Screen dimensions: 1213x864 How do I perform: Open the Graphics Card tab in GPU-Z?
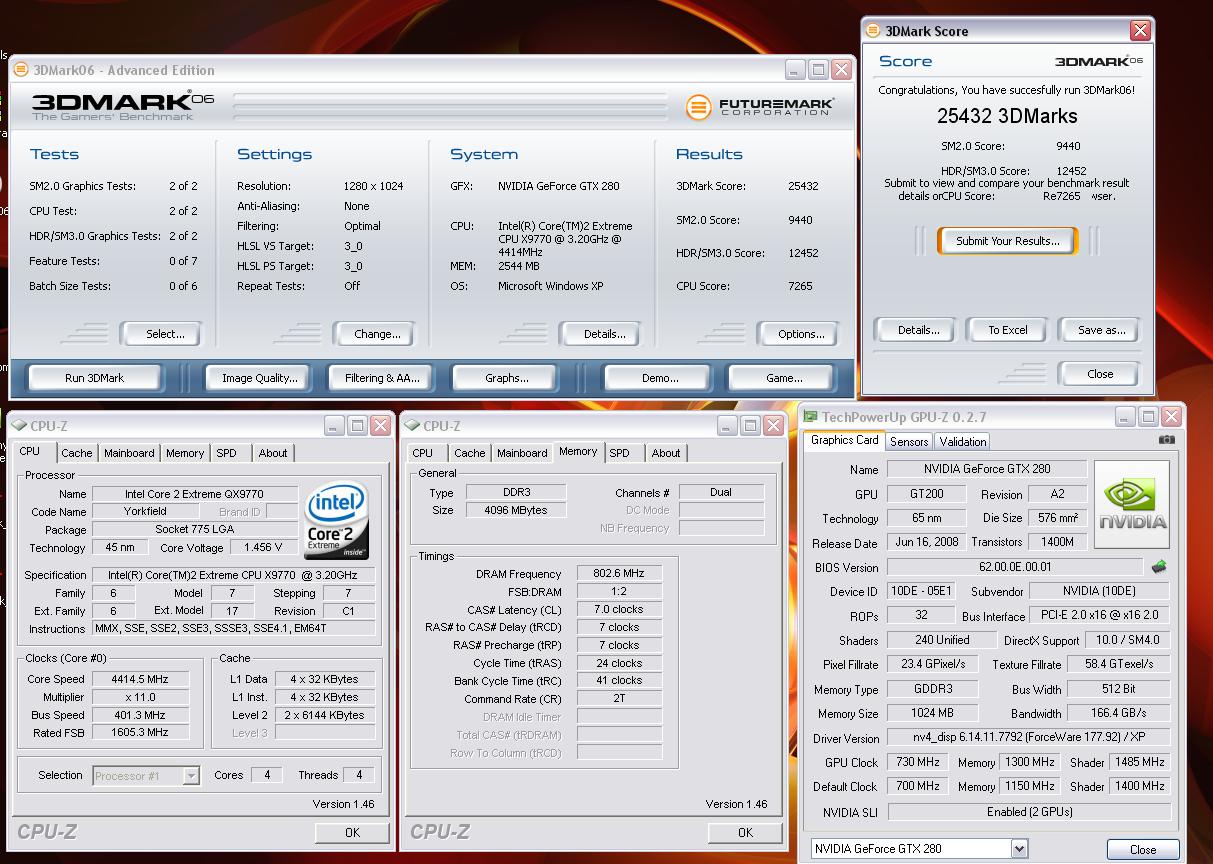[845, 440]
